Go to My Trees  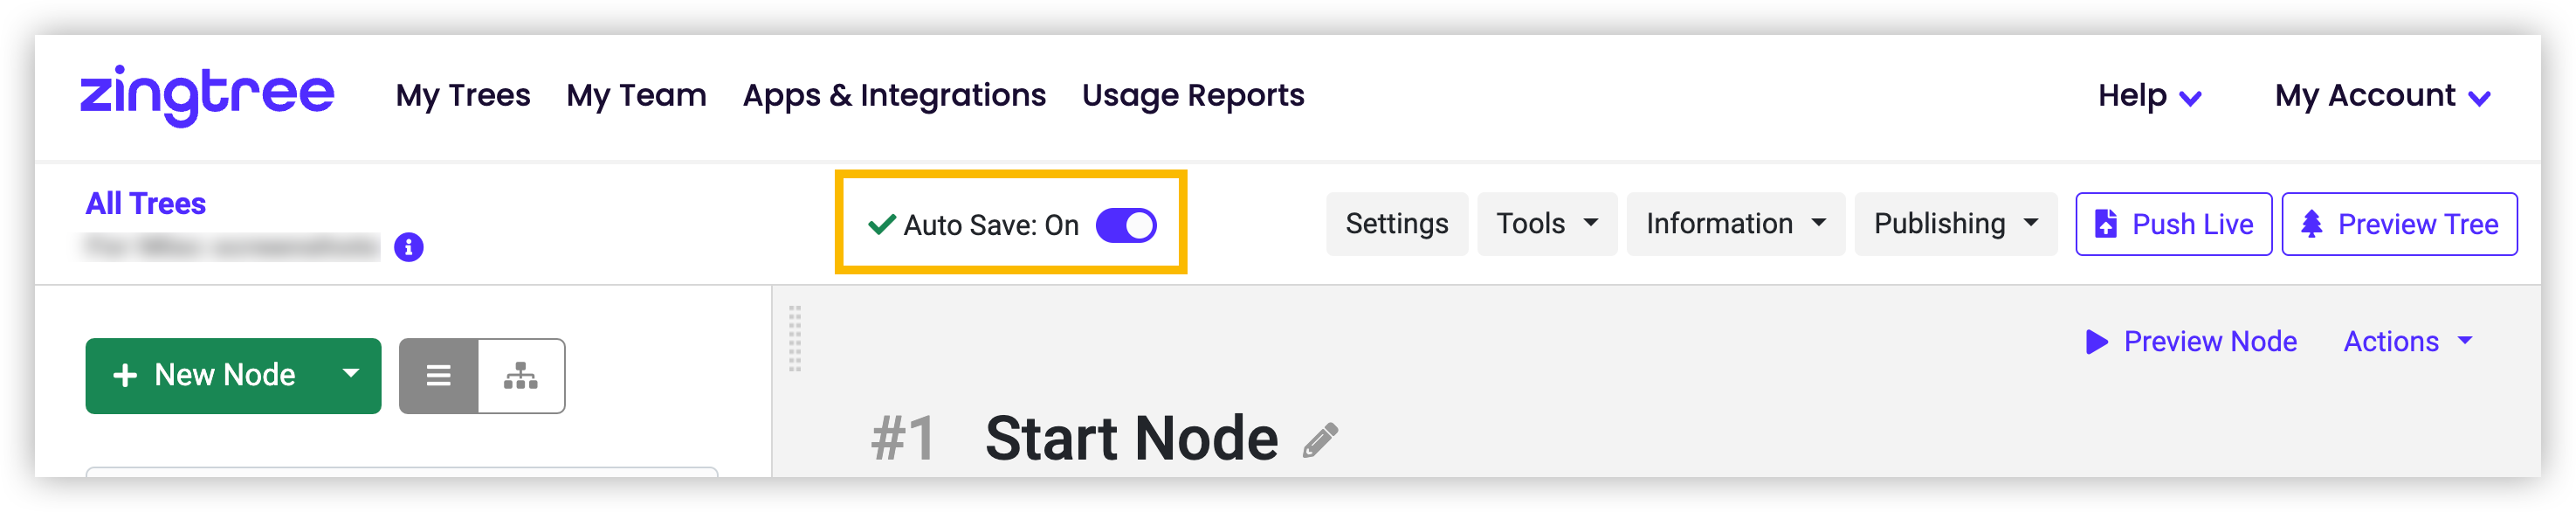click(x=463, y=96)
